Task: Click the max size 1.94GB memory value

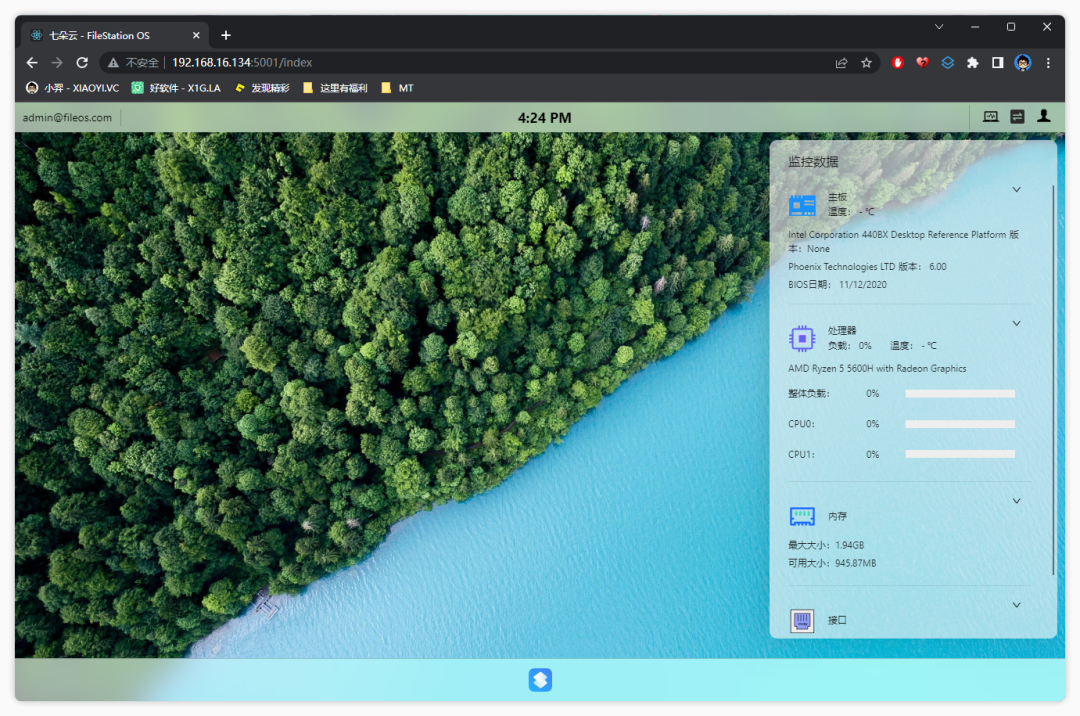Action: click(849, 545)
